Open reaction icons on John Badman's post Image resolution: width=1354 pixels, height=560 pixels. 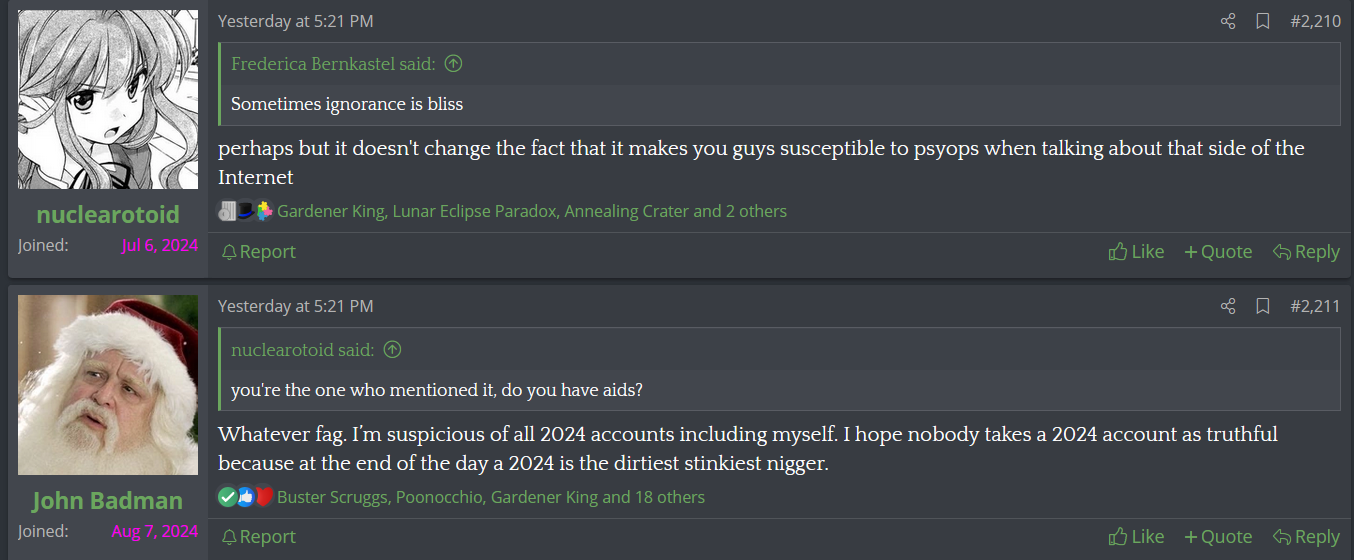click(x=245, y=497)
